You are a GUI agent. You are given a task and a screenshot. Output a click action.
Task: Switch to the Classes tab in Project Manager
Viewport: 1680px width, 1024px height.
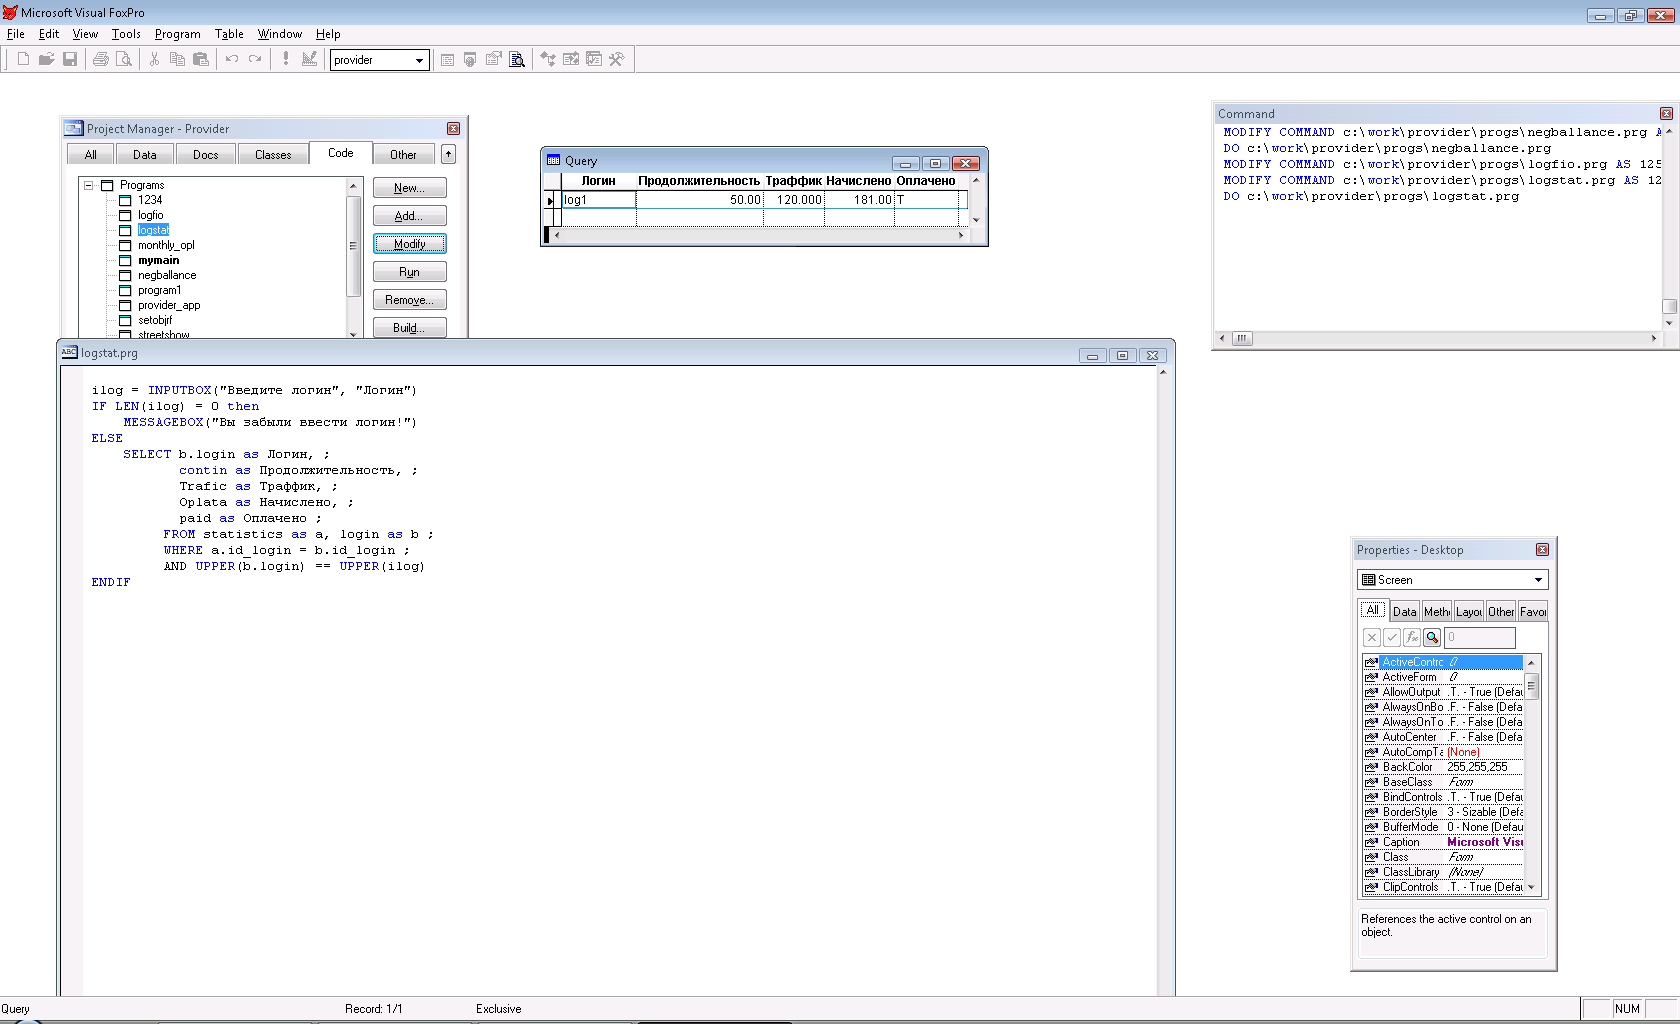point(273,155)
